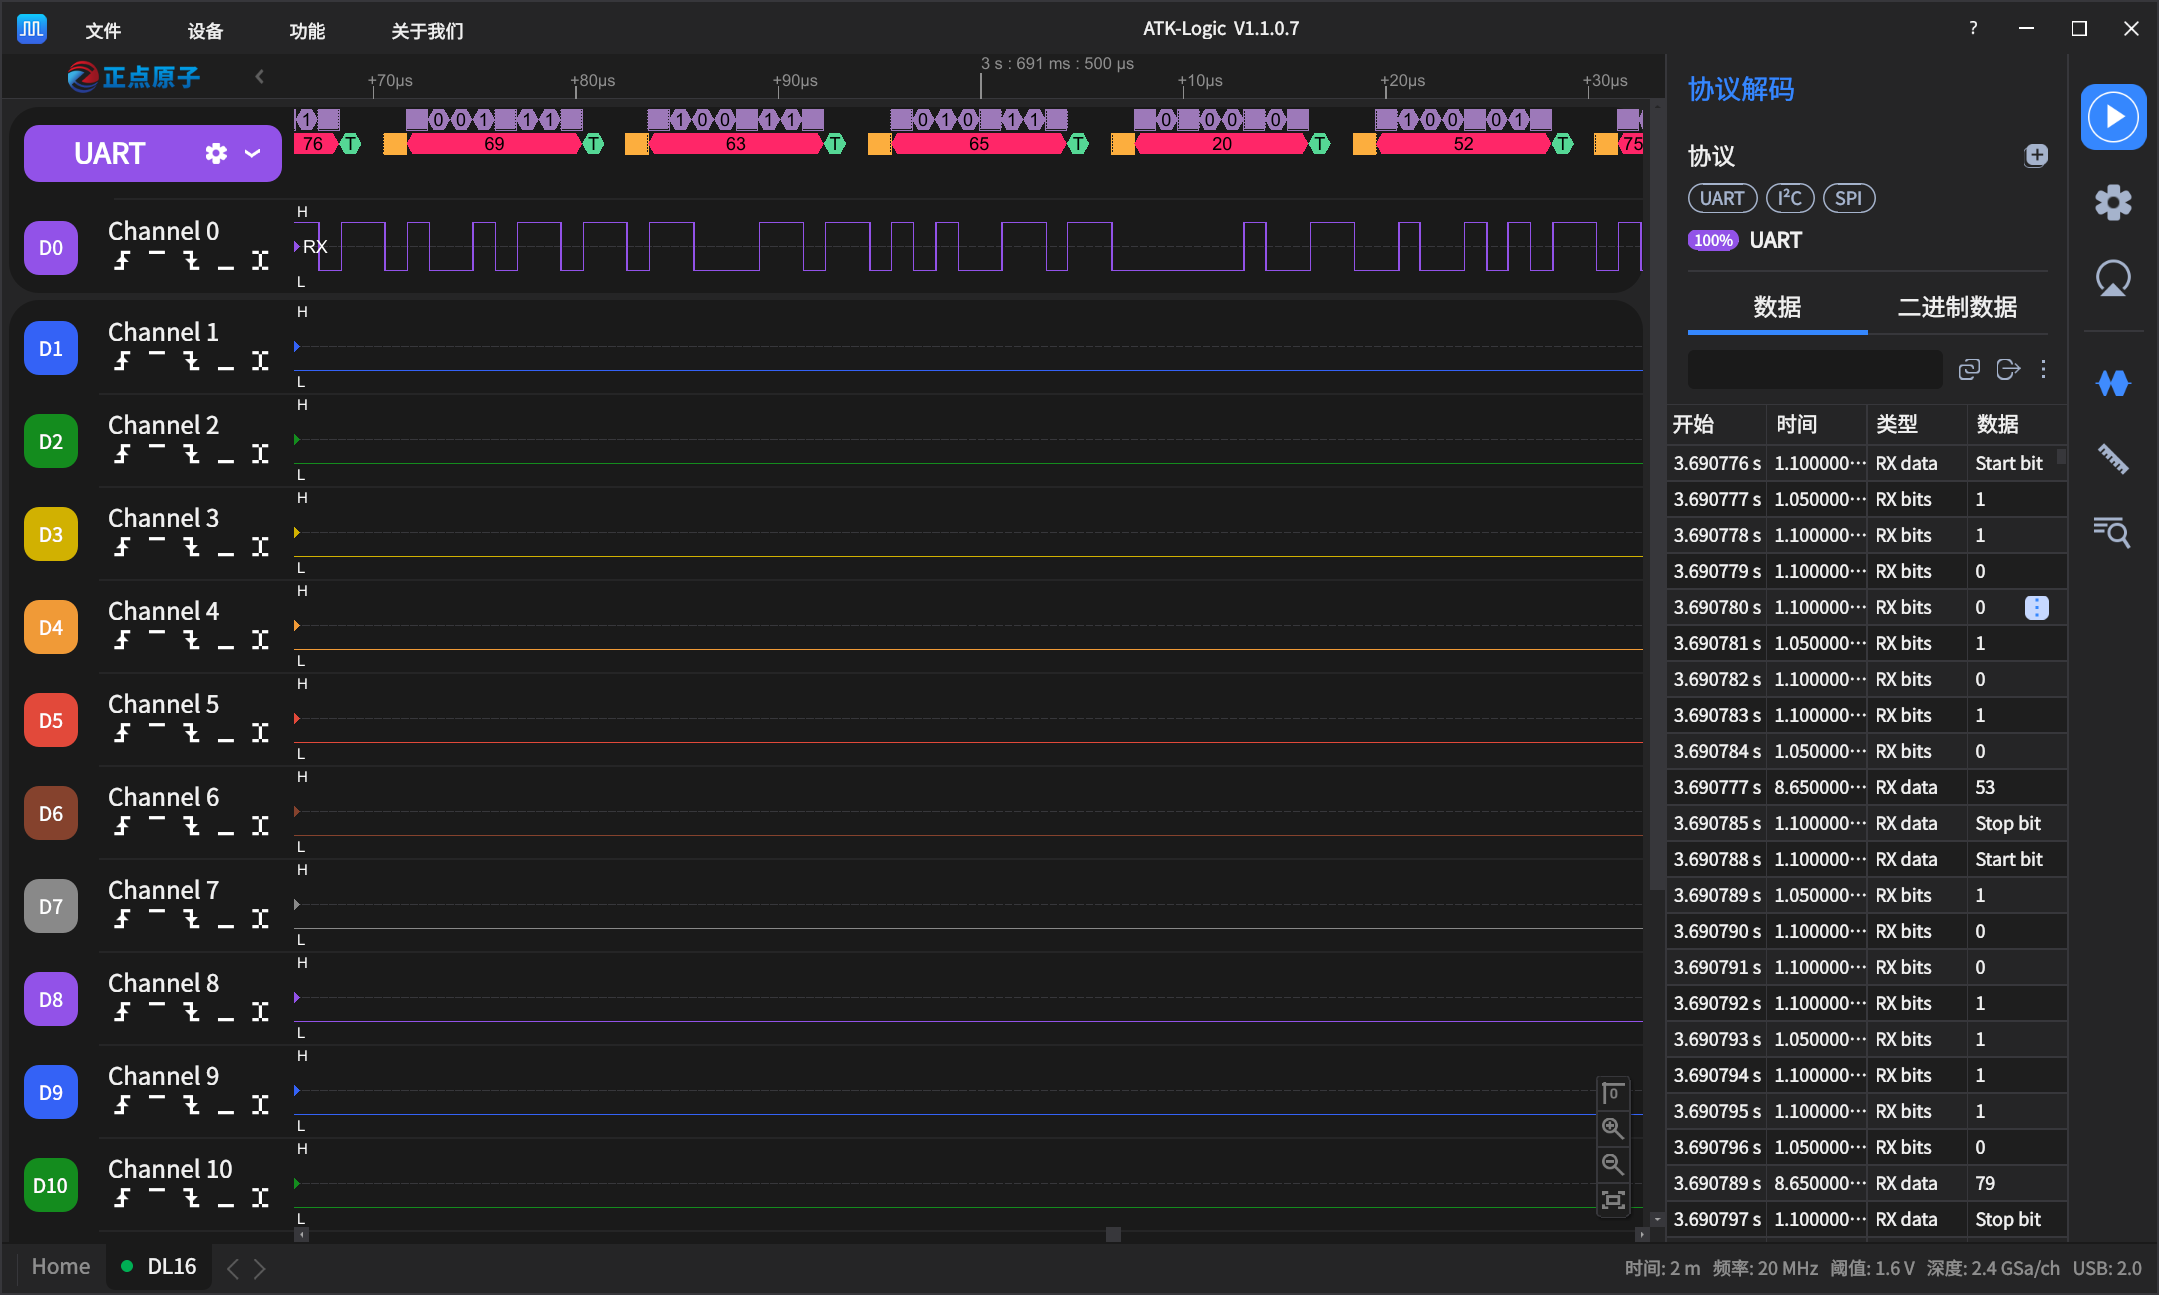Collapse the channel panel with left chevron

point(259,76)
